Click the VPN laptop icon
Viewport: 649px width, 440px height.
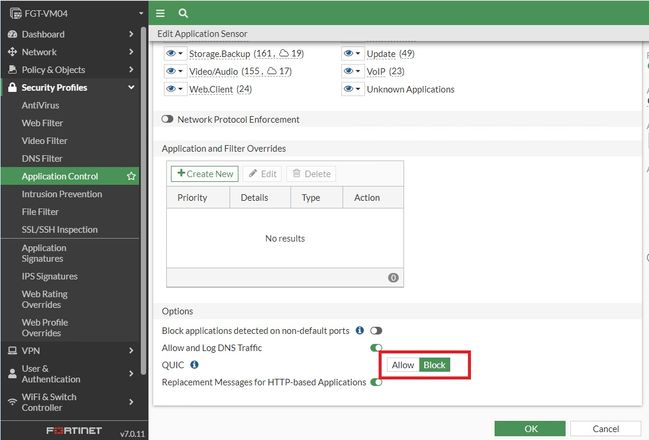[x=12, y=351]
